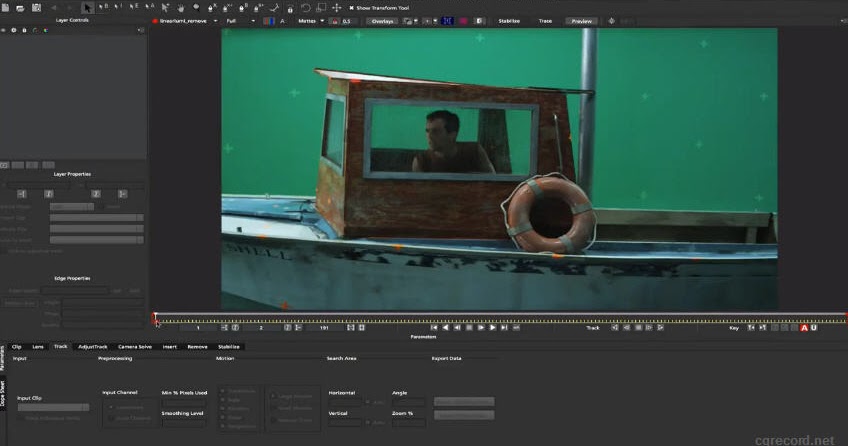Go to the first frame
848x446 pixels.
(434, 328)
